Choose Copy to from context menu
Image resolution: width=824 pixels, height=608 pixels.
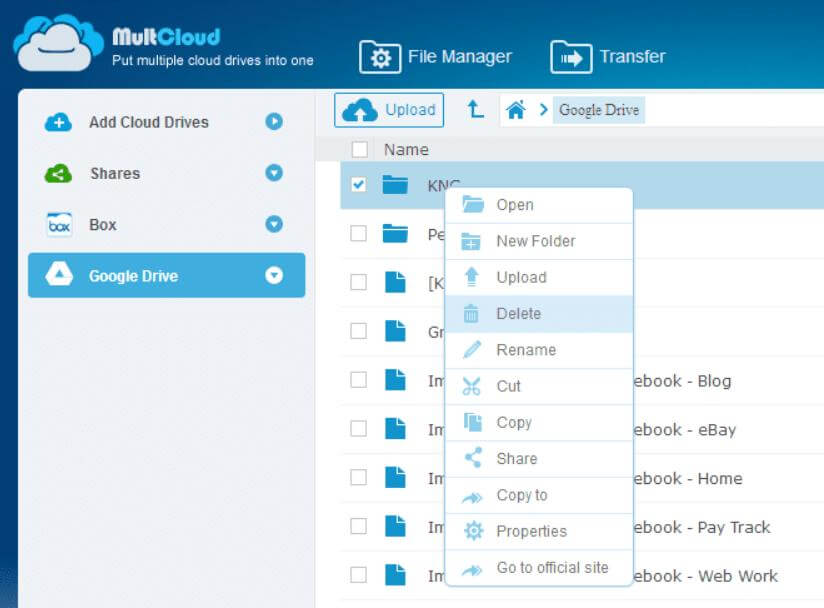[x=539, y=495]
